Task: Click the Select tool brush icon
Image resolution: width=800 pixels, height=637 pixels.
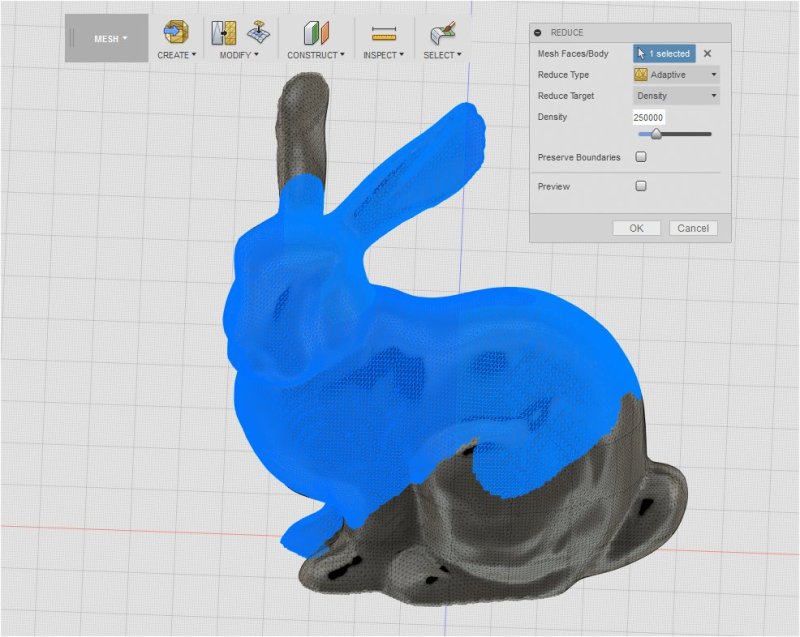Action: tap(441, 32)
